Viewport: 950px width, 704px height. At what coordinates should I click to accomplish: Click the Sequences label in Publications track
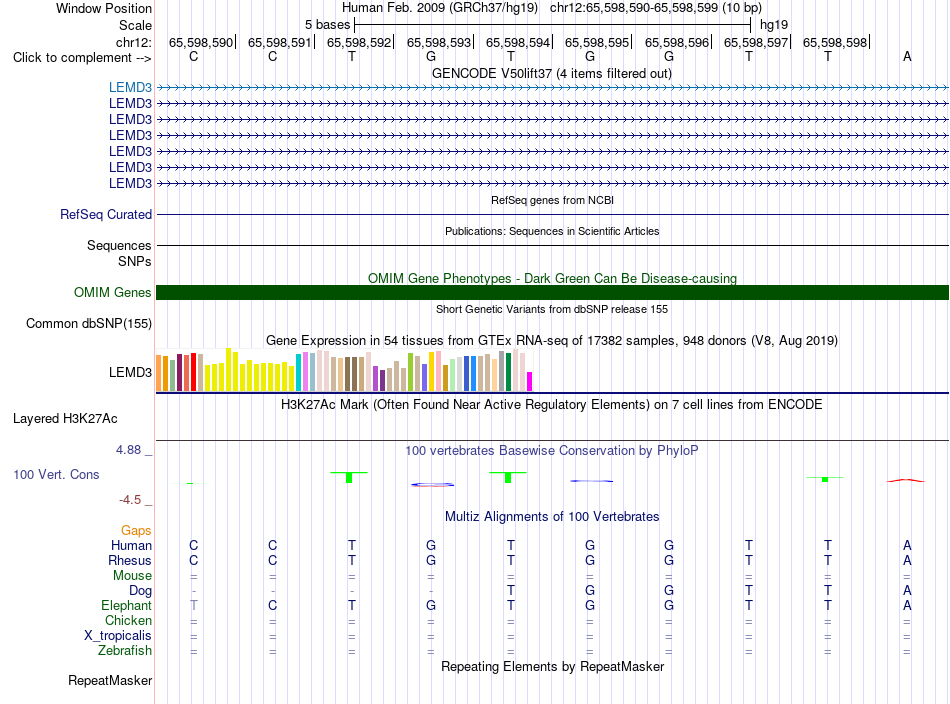tap(119, 245)
